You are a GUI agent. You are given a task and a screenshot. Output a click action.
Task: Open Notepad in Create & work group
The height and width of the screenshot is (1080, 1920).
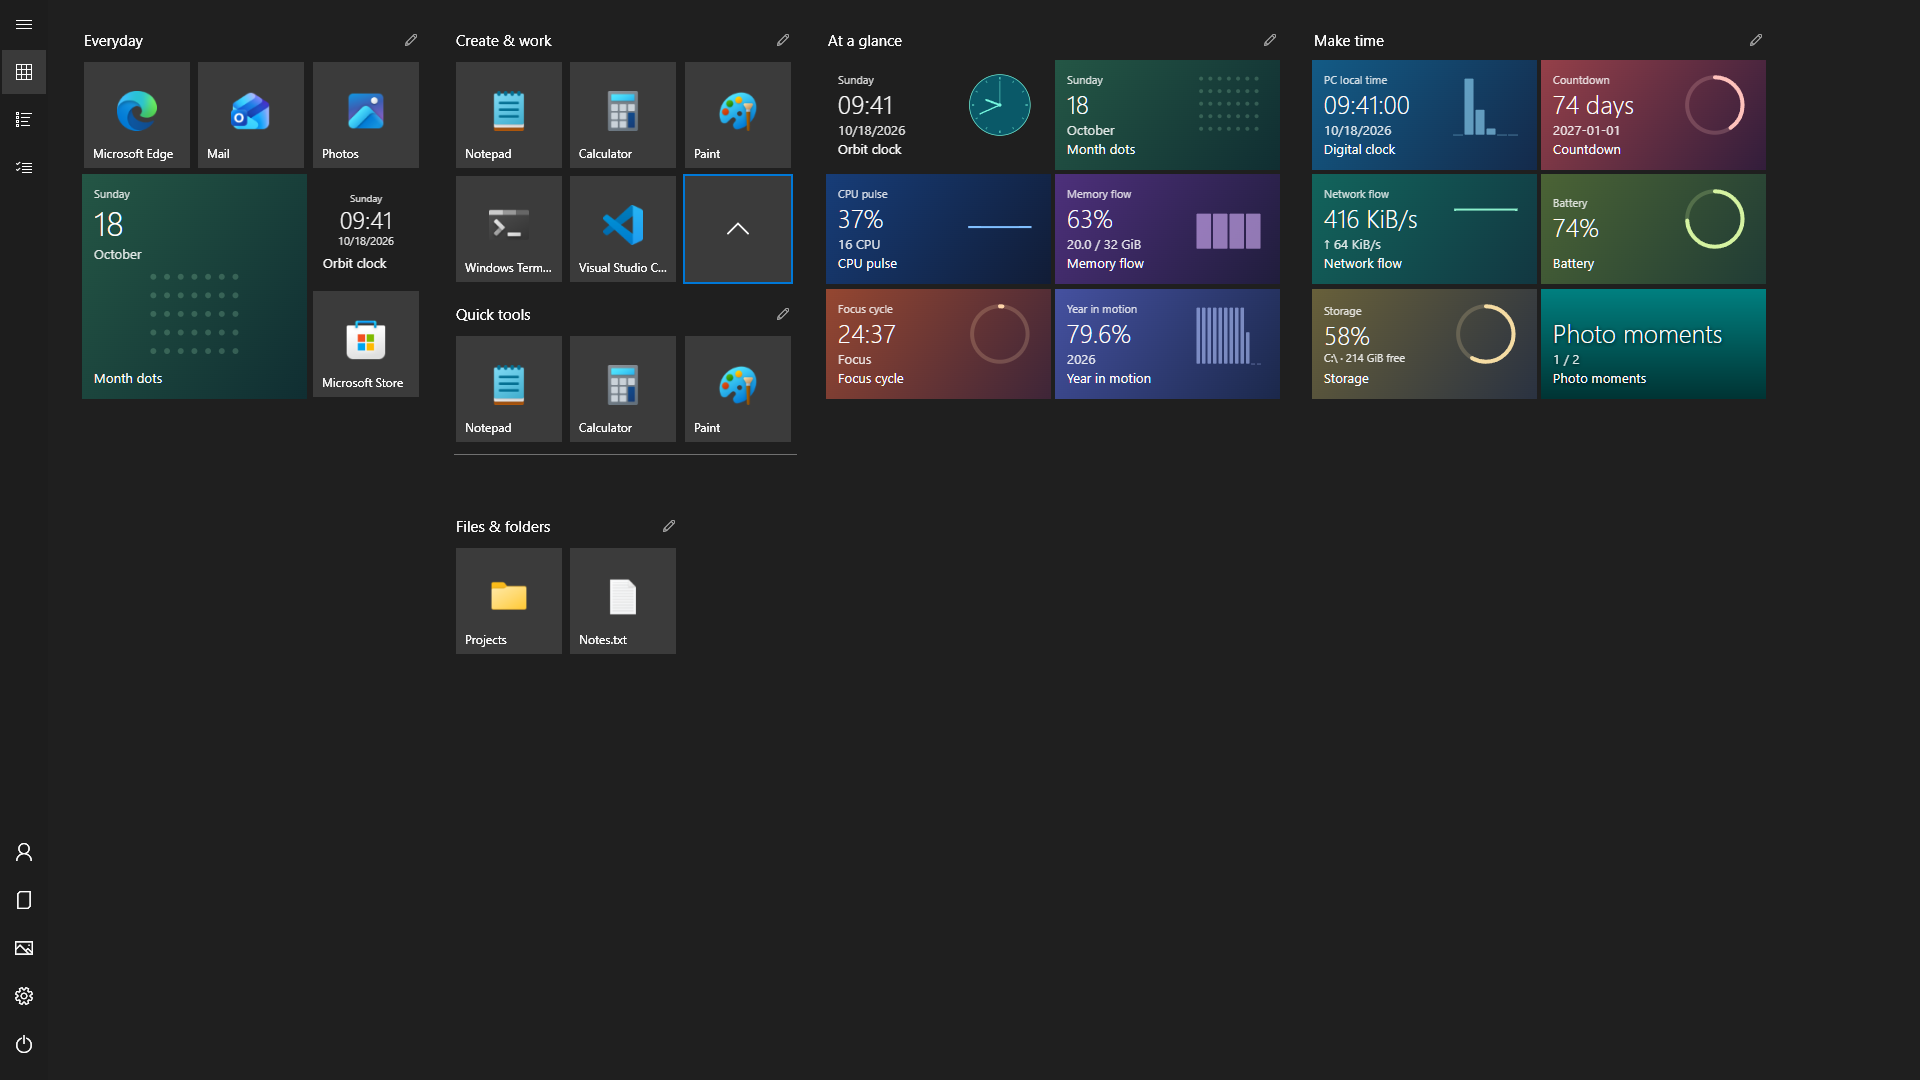[x=509, y=115]
